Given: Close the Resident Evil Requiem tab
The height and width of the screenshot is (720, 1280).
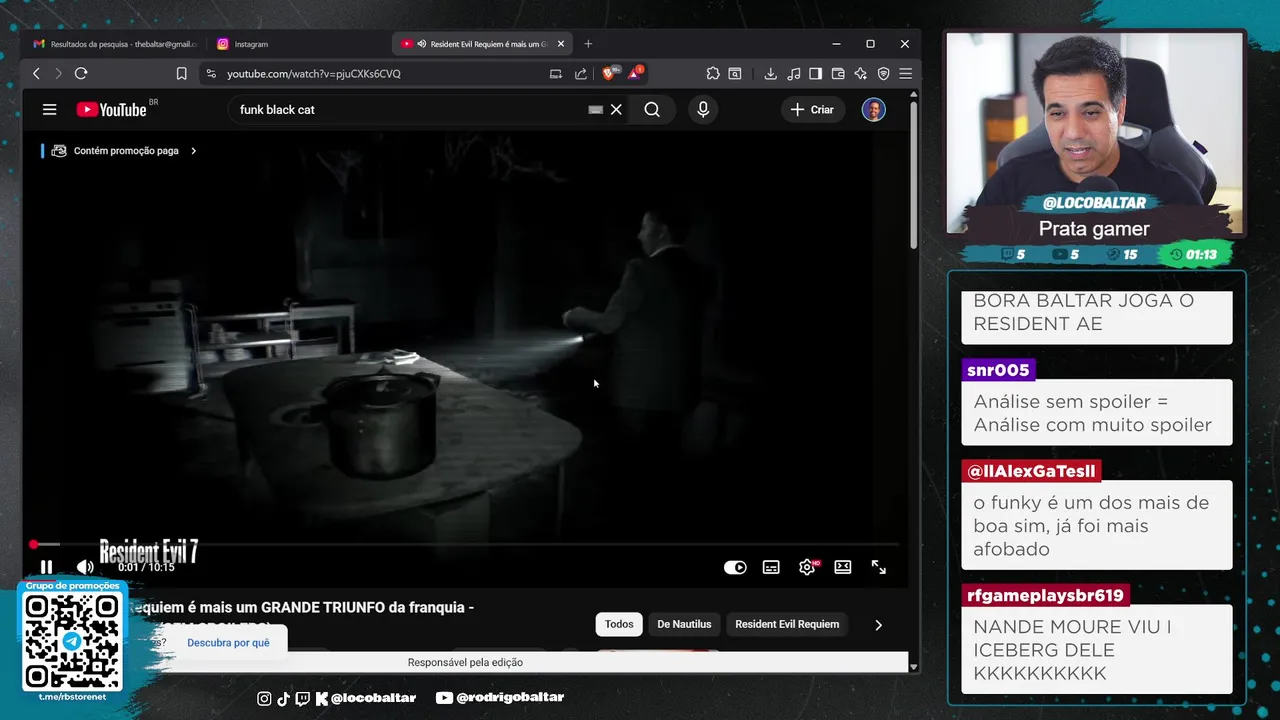Looking at the screenshot, I should coord(561,44).
